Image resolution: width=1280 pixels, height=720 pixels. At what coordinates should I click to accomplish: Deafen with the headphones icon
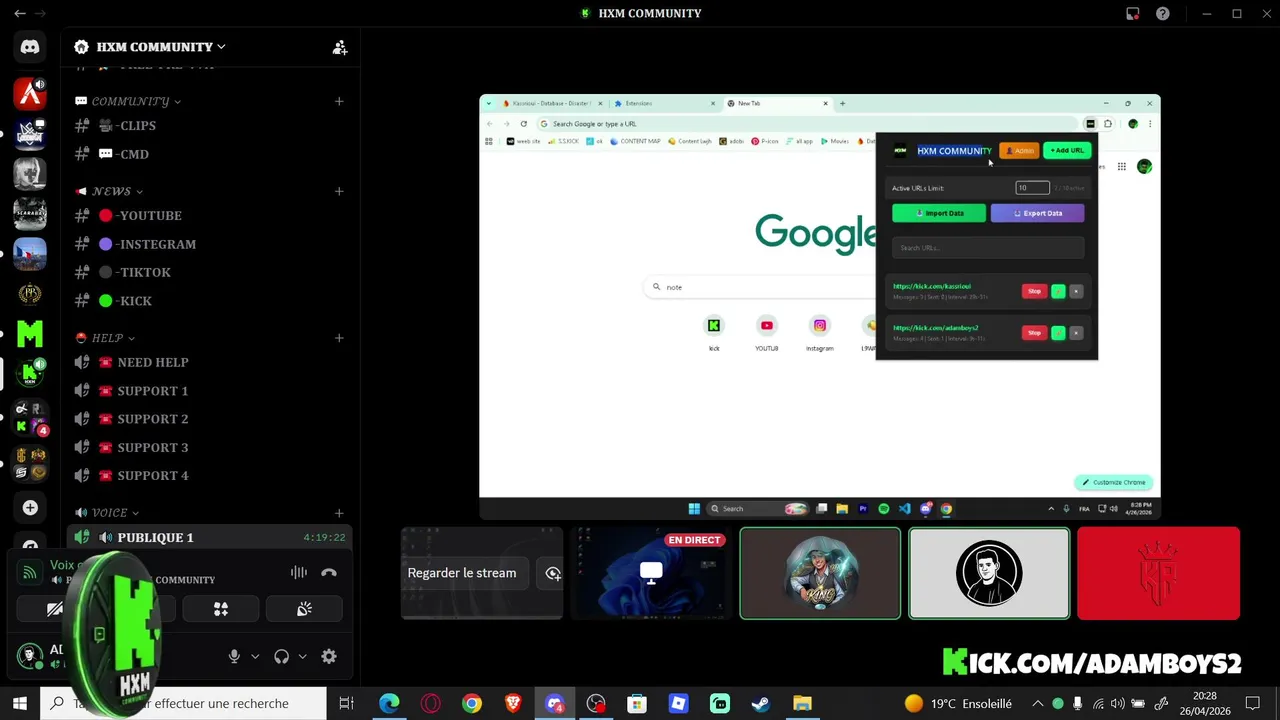pyautogui.click(x=282, y=657)
